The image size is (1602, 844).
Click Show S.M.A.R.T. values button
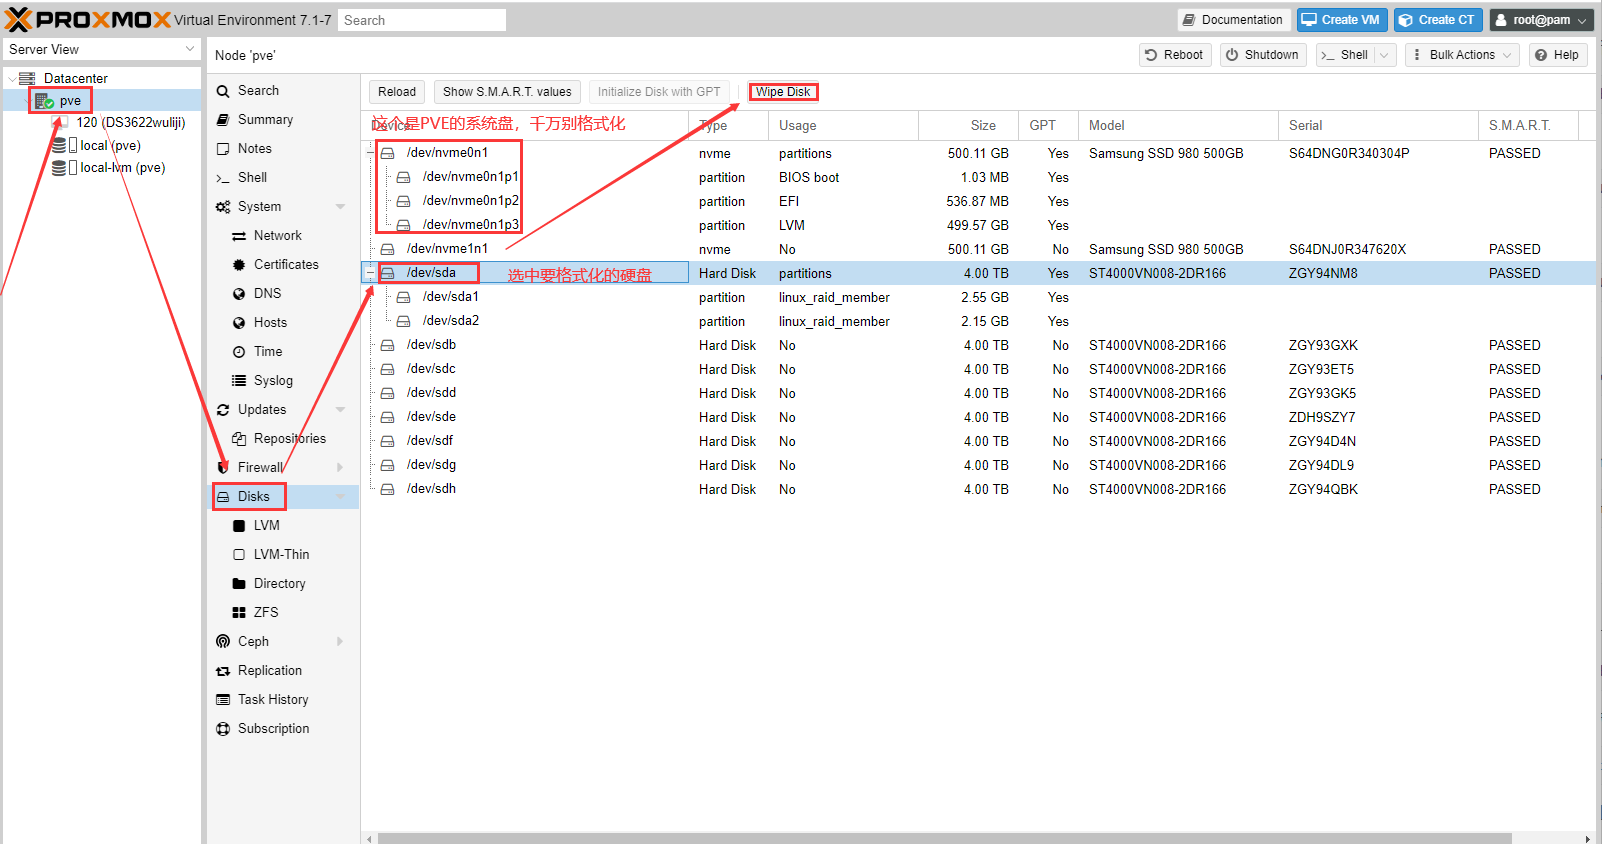[x=507, y=92]
